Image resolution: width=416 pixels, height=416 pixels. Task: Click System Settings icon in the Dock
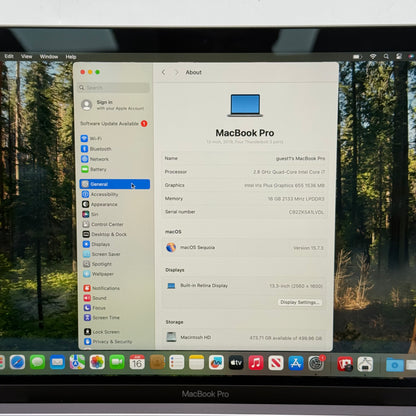click(316, 364)
